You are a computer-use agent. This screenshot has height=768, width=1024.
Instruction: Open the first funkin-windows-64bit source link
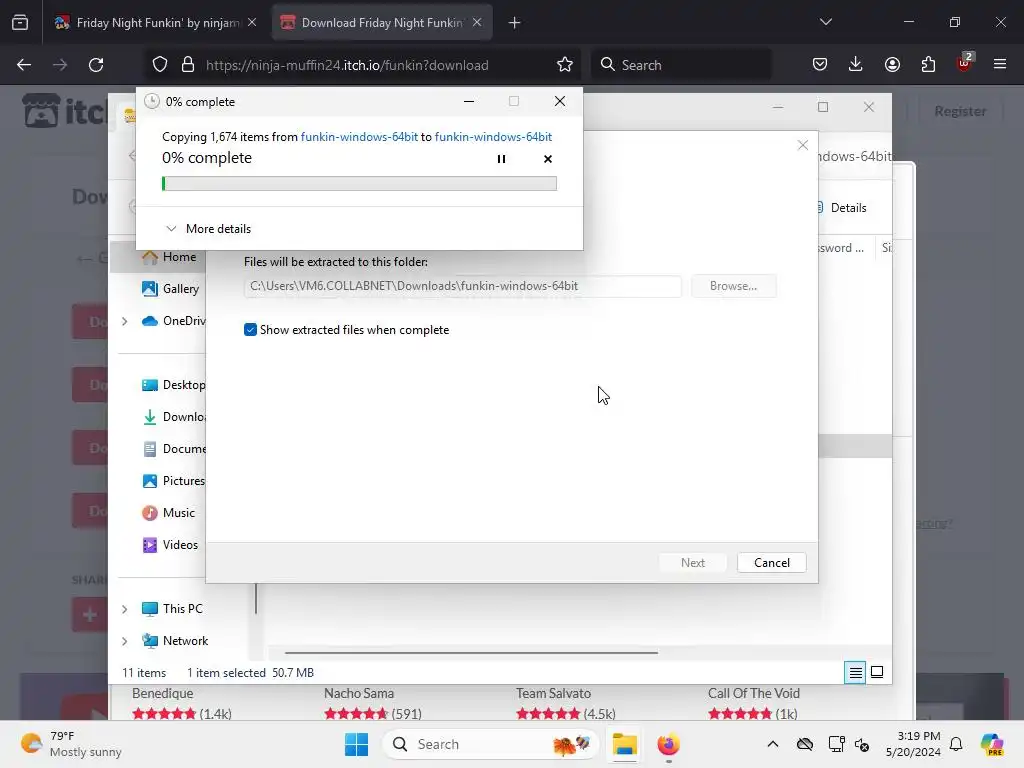click(359, 136)
